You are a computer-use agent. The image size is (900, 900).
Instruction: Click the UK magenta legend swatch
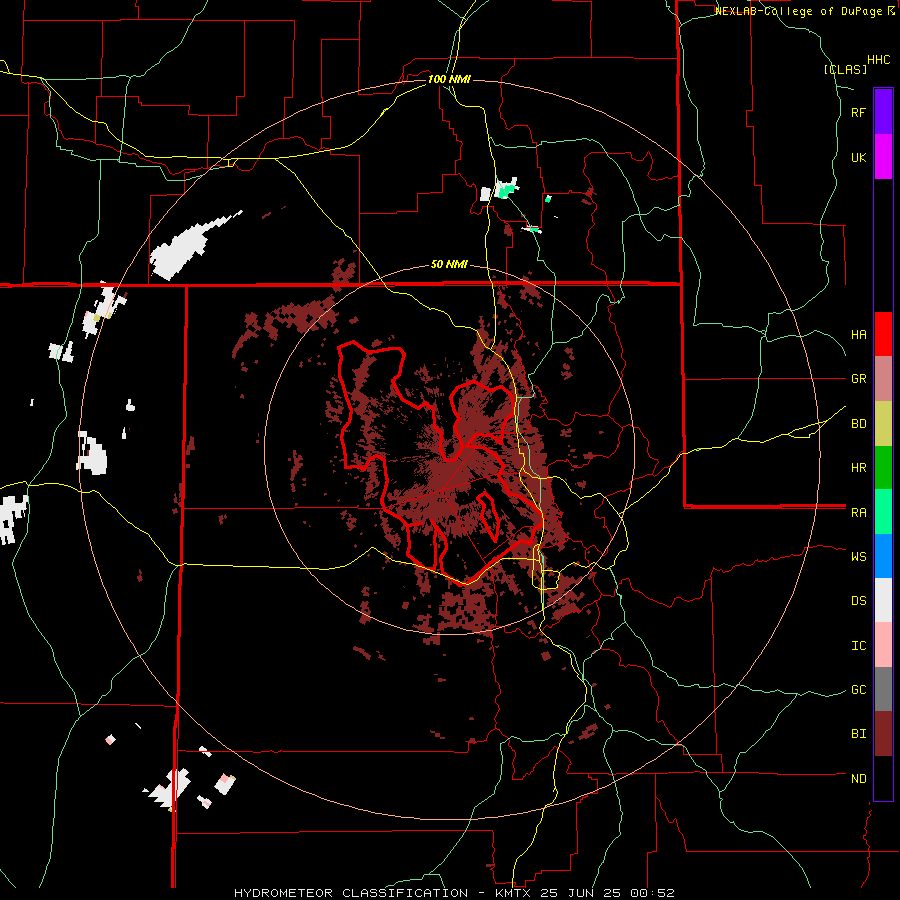point(883,157)
